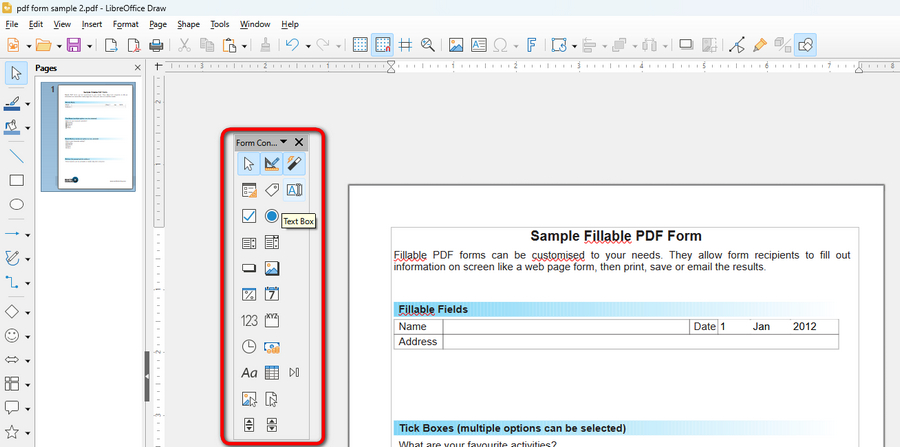
Task: Open the Shape menu
Action: (x=188, y=23)
